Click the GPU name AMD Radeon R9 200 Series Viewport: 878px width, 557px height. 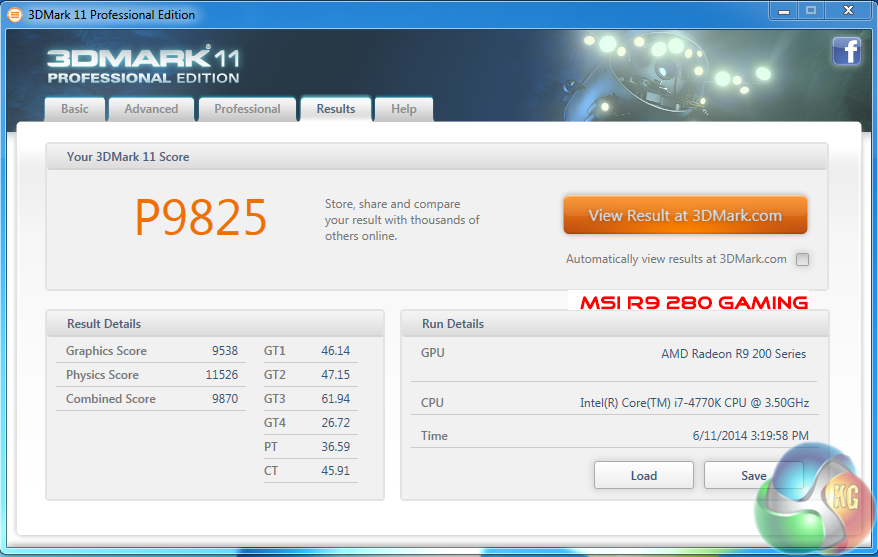click(734, 354)
